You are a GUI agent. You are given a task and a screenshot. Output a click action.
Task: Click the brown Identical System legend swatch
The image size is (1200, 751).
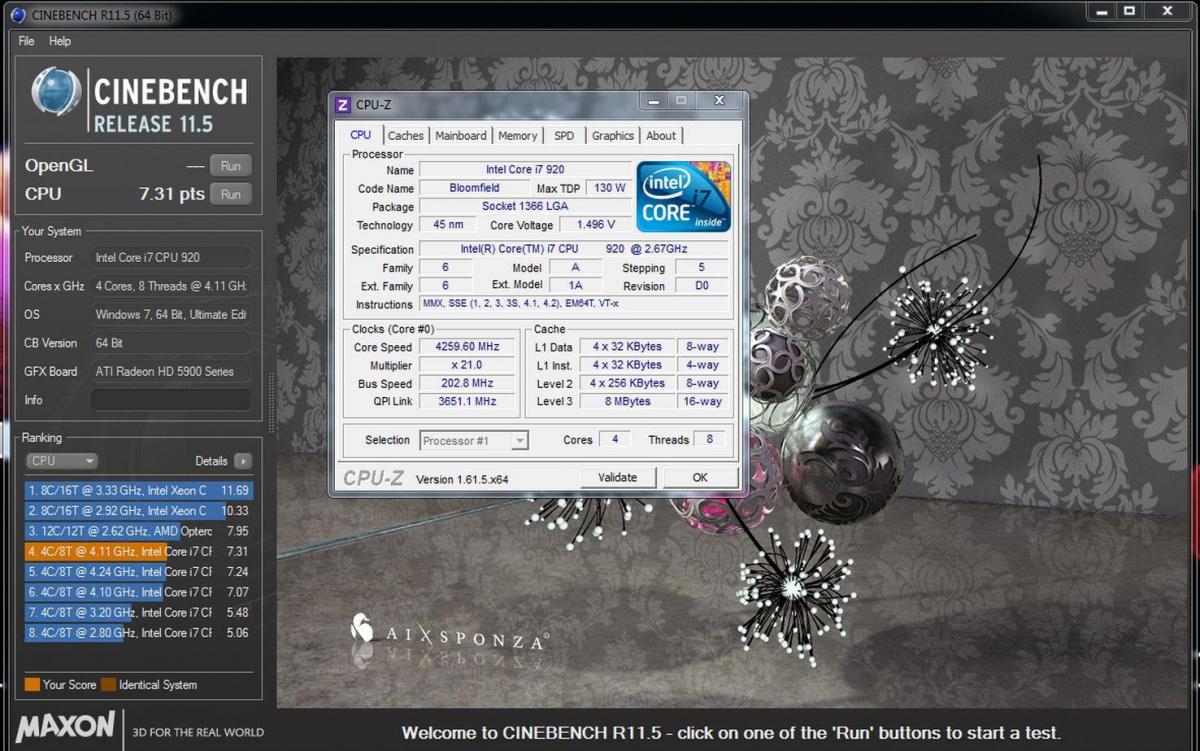pyautogui.click(x=108, y=685)
